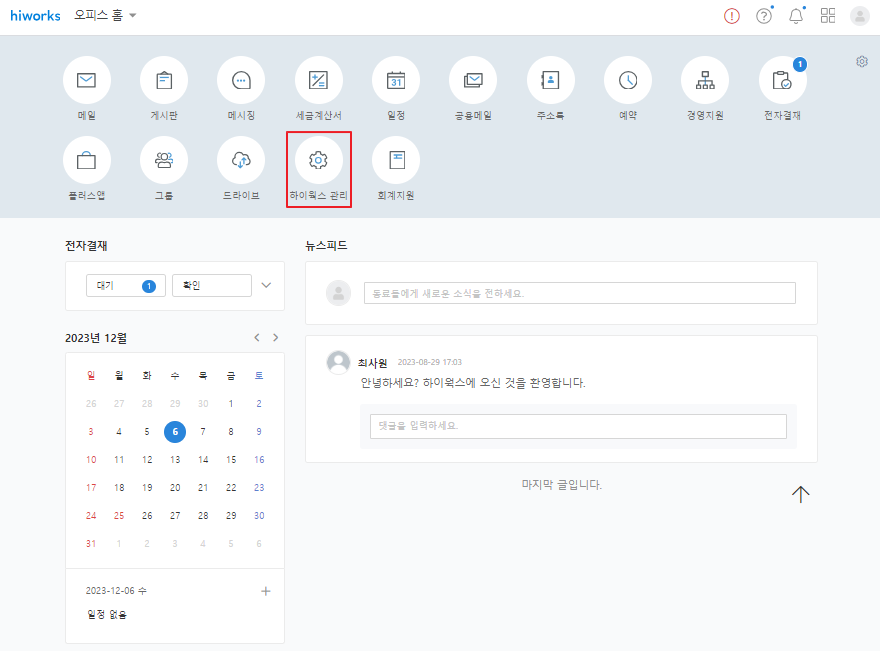Select December 15 on the calendar
Image resolution: width=880 pixels, height=651 pixels.
(231, 460)
